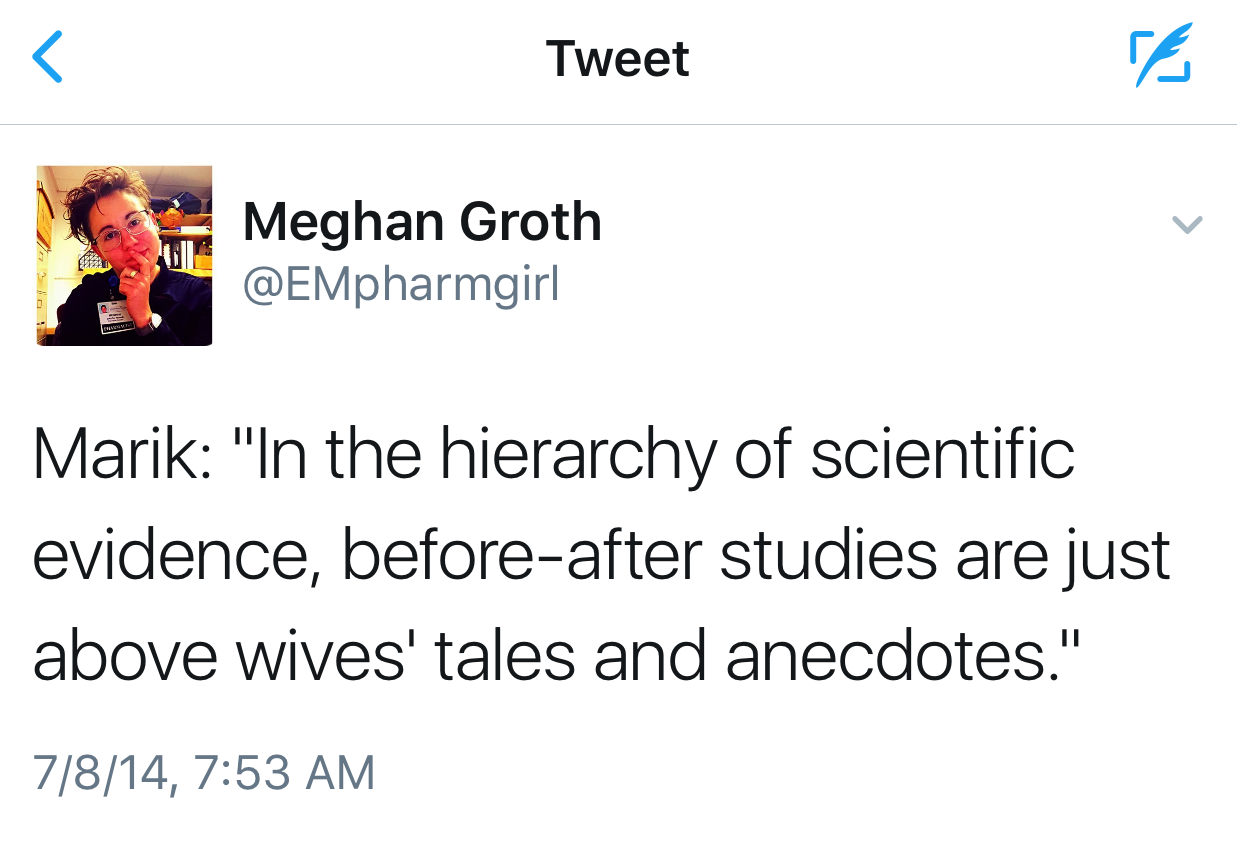Click the word "scientific" in tweet

click(x=942, y=454)
